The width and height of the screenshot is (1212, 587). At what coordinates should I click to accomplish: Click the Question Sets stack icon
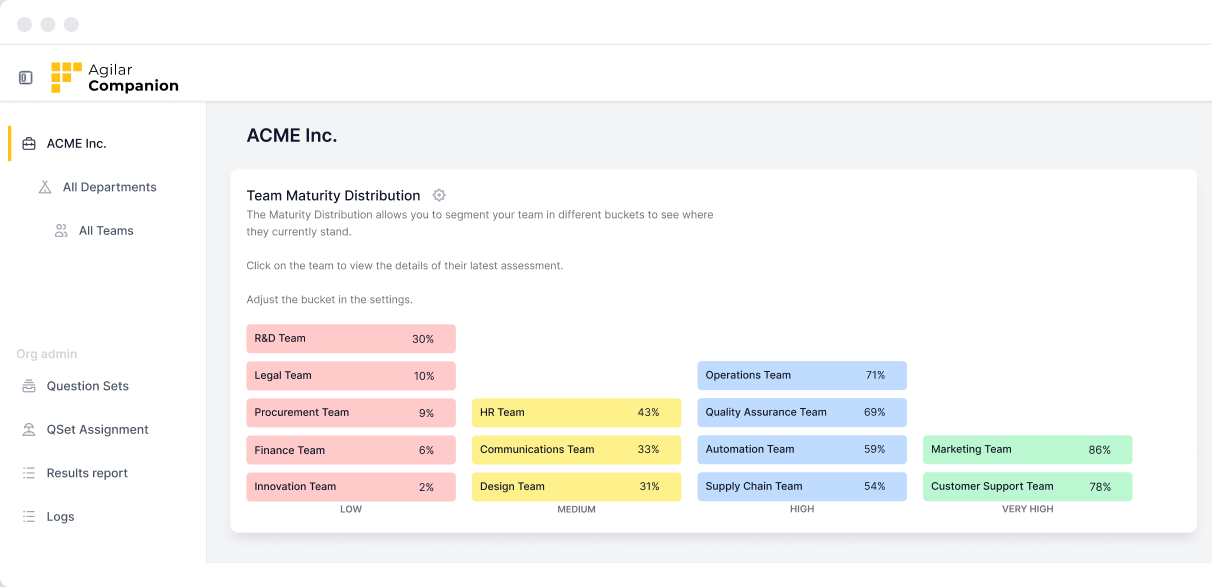tap(29, 386)
